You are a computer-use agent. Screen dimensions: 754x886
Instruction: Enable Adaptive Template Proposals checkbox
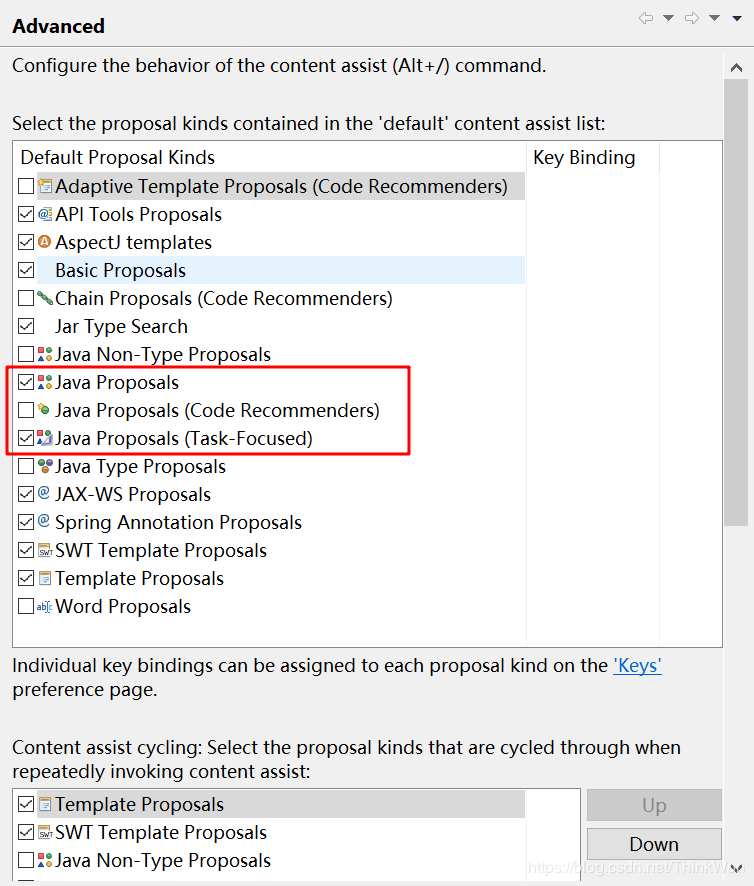click(x=26, y=186)
